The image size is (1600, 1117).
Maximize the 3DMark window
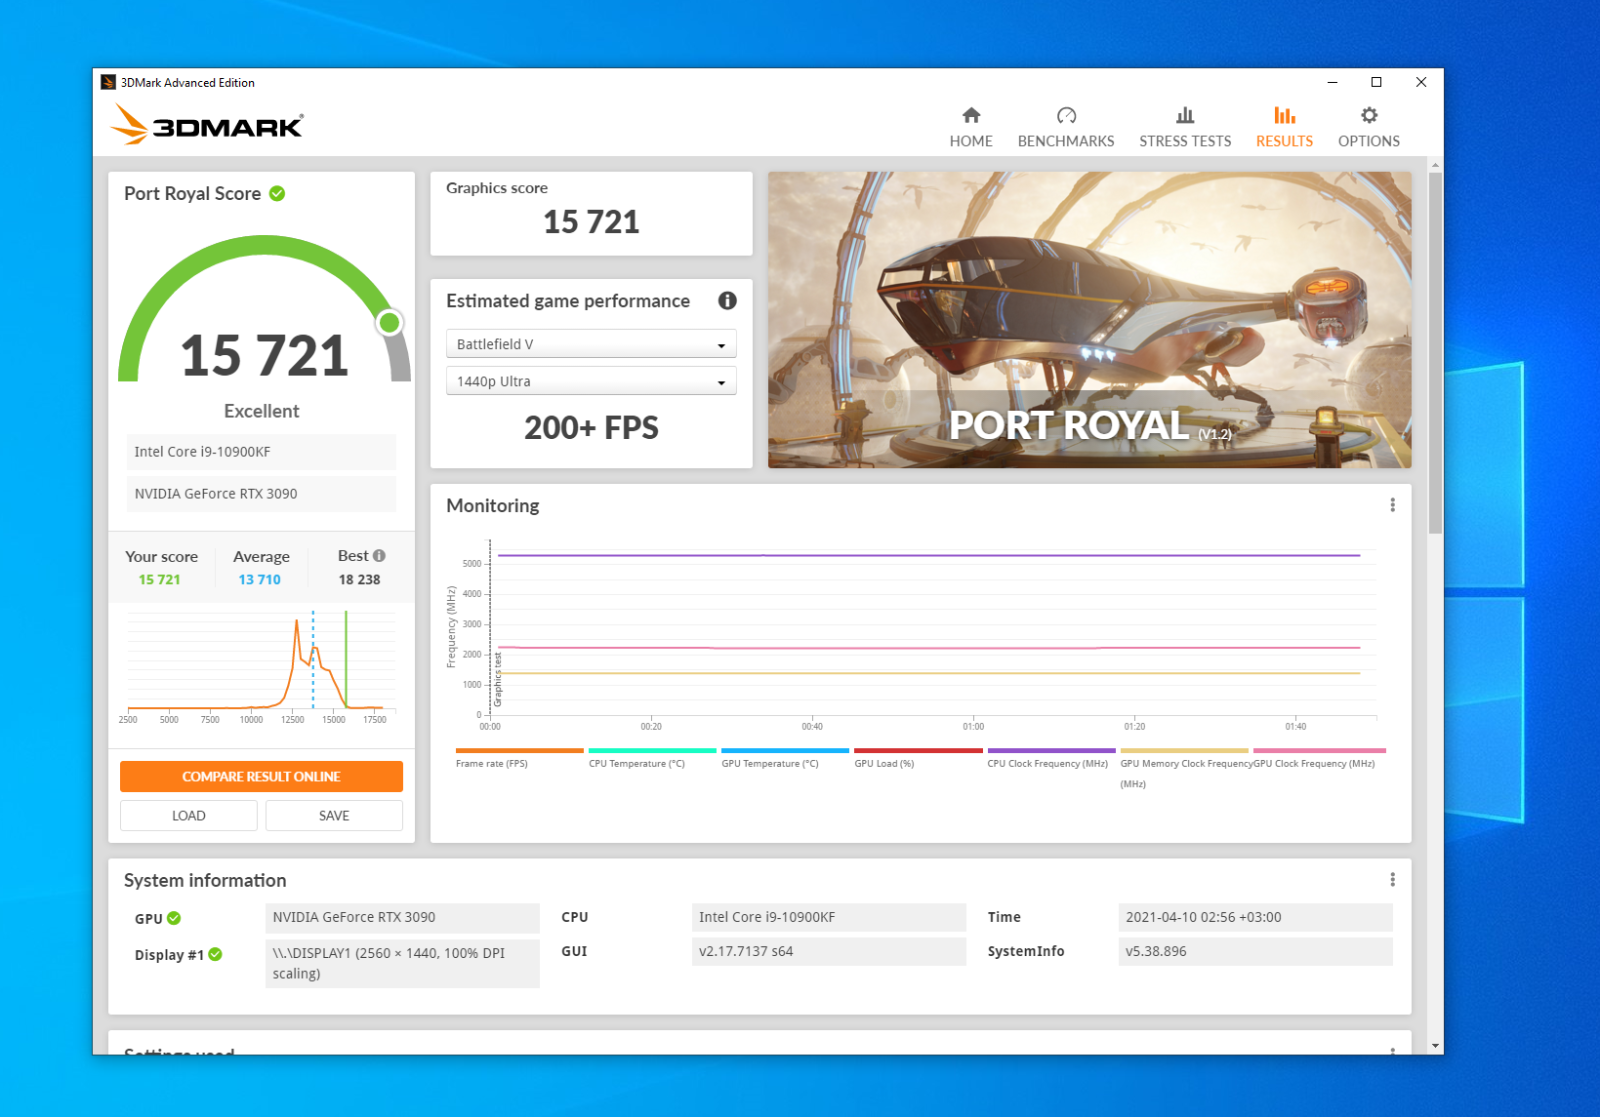pos(1376,82)
